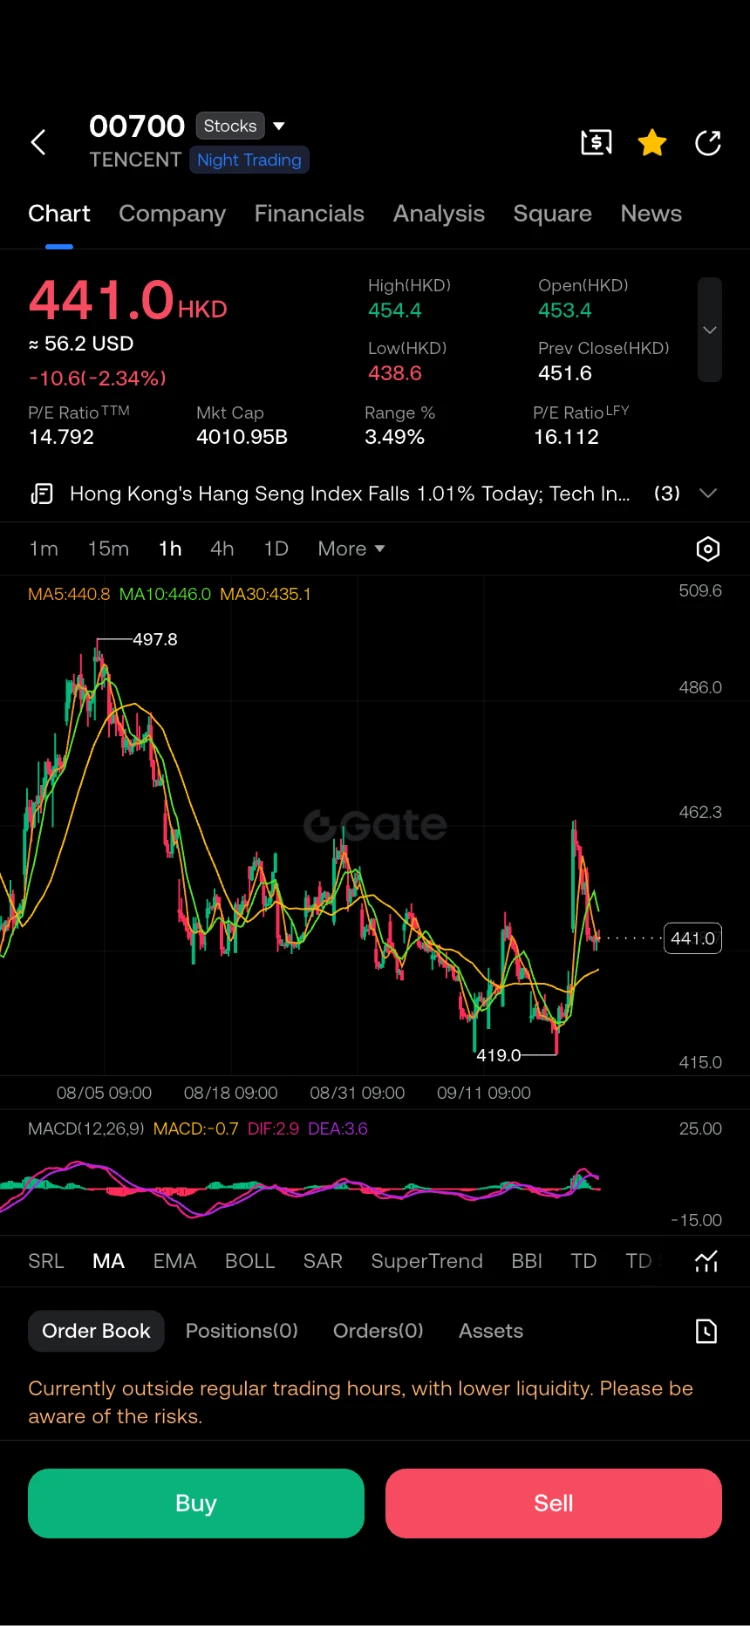Tap the Night Trading badge
Viewport: 750px width, 1626px height.
(249, 160)
